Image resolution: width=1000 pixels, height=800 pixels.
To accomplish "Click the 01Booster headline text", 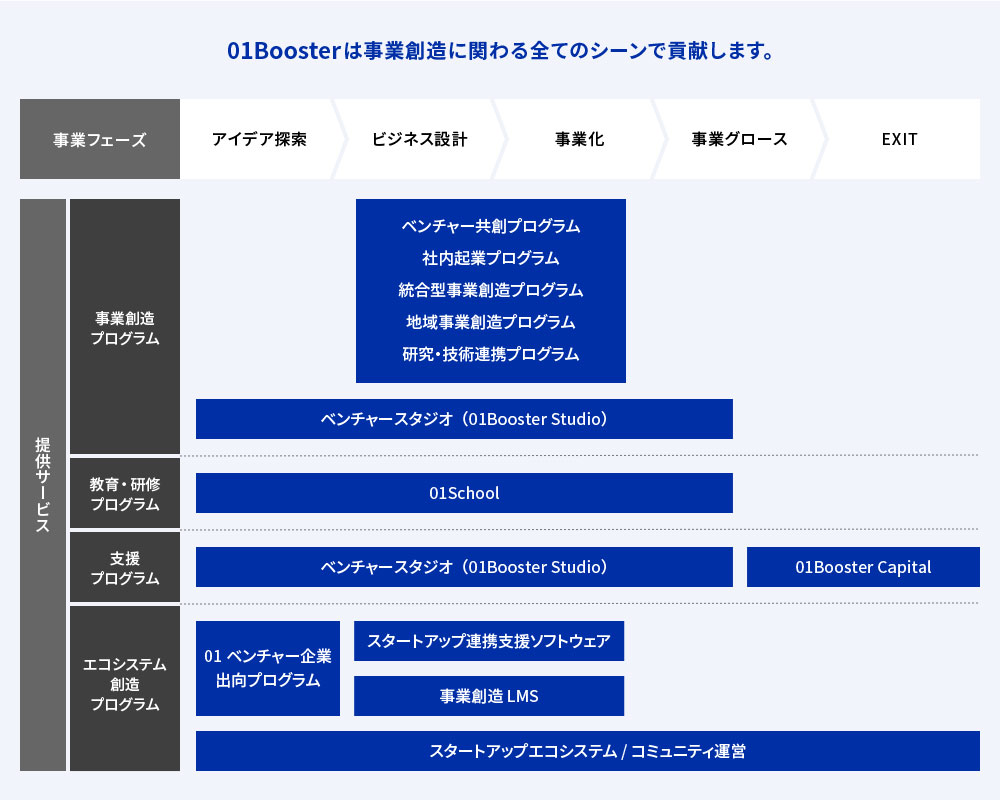I will (x=501, y=50).
